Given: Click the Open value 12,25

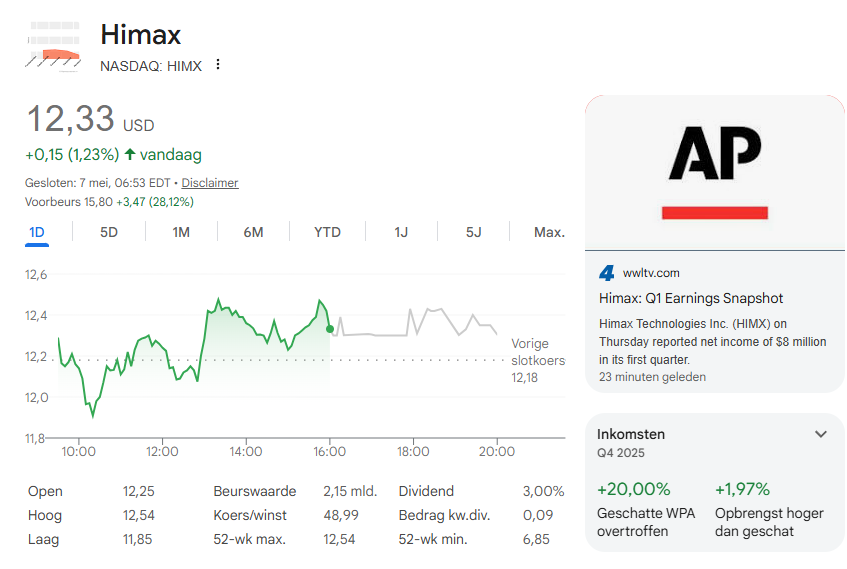Looking at the screenshot, I should 138,491.
